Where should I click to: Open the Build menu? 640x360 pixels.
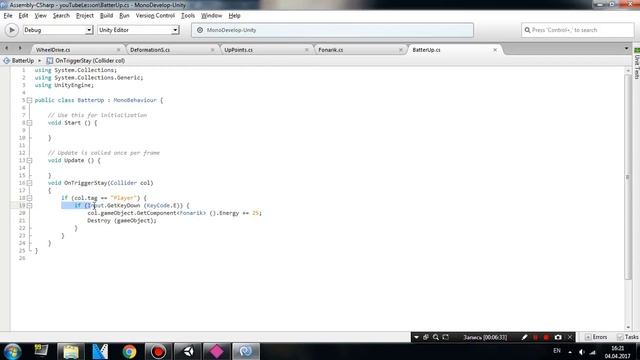point(107,16)
